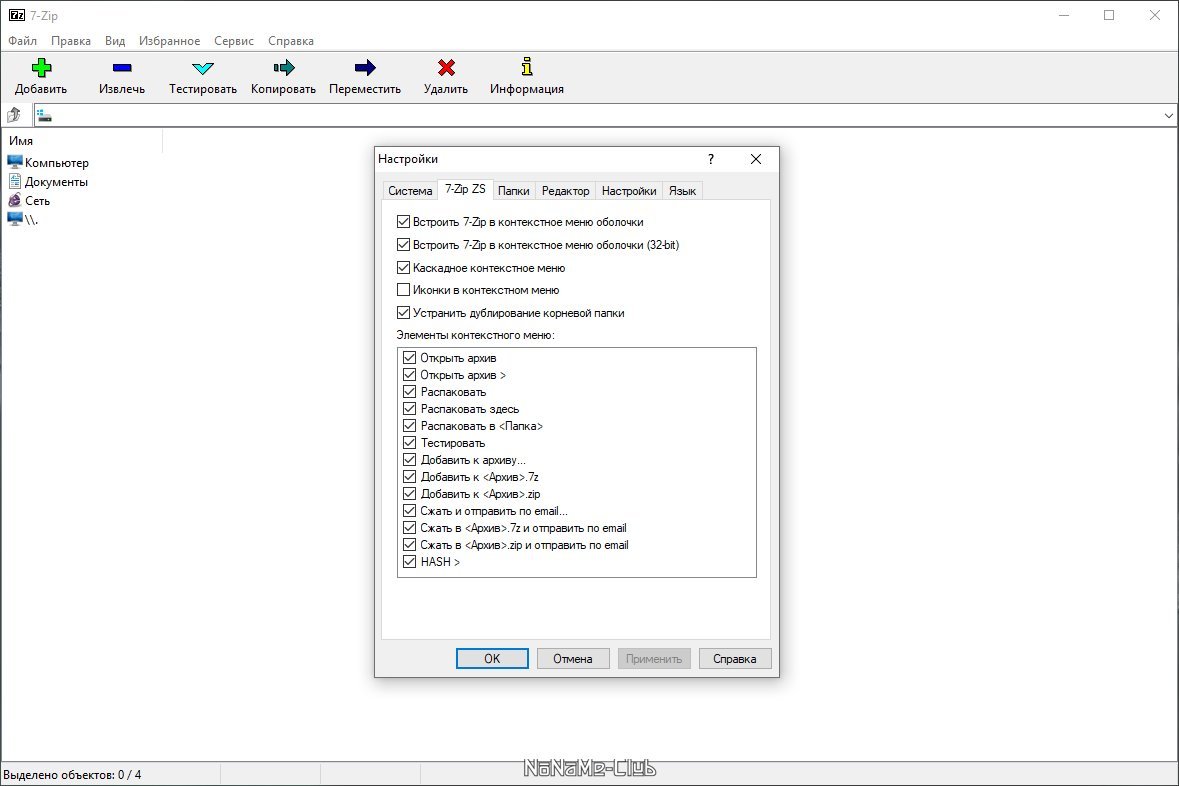Enable Иконки в контекстном меню
The image size is (1179, 786).
point(403,290)
